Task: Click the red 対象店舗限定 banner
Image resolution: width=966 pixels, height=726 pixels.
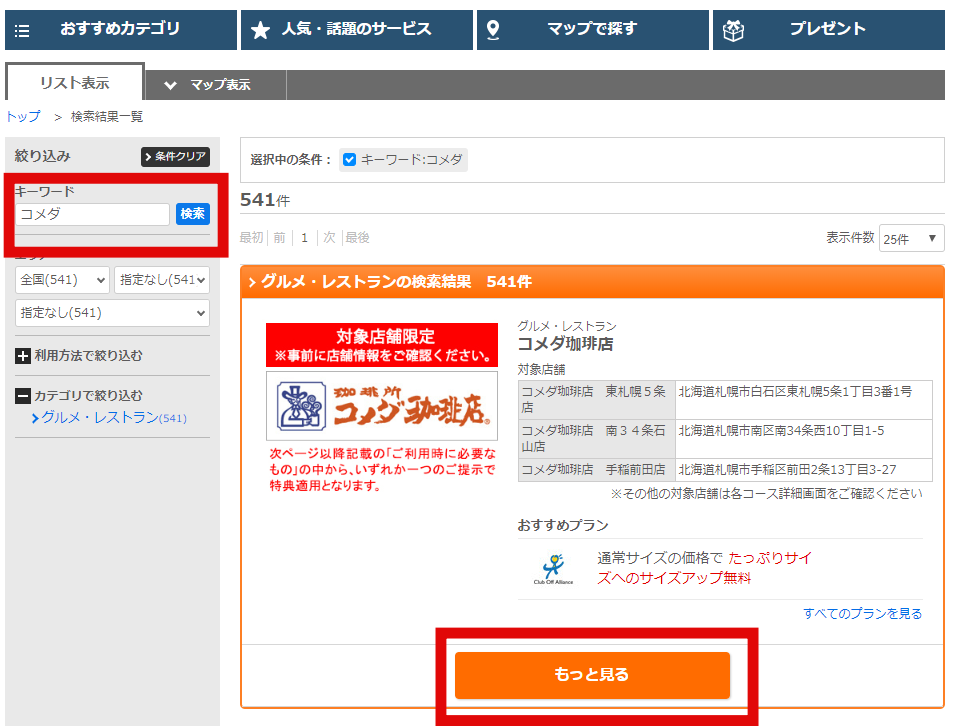Action: coord(382,345)
